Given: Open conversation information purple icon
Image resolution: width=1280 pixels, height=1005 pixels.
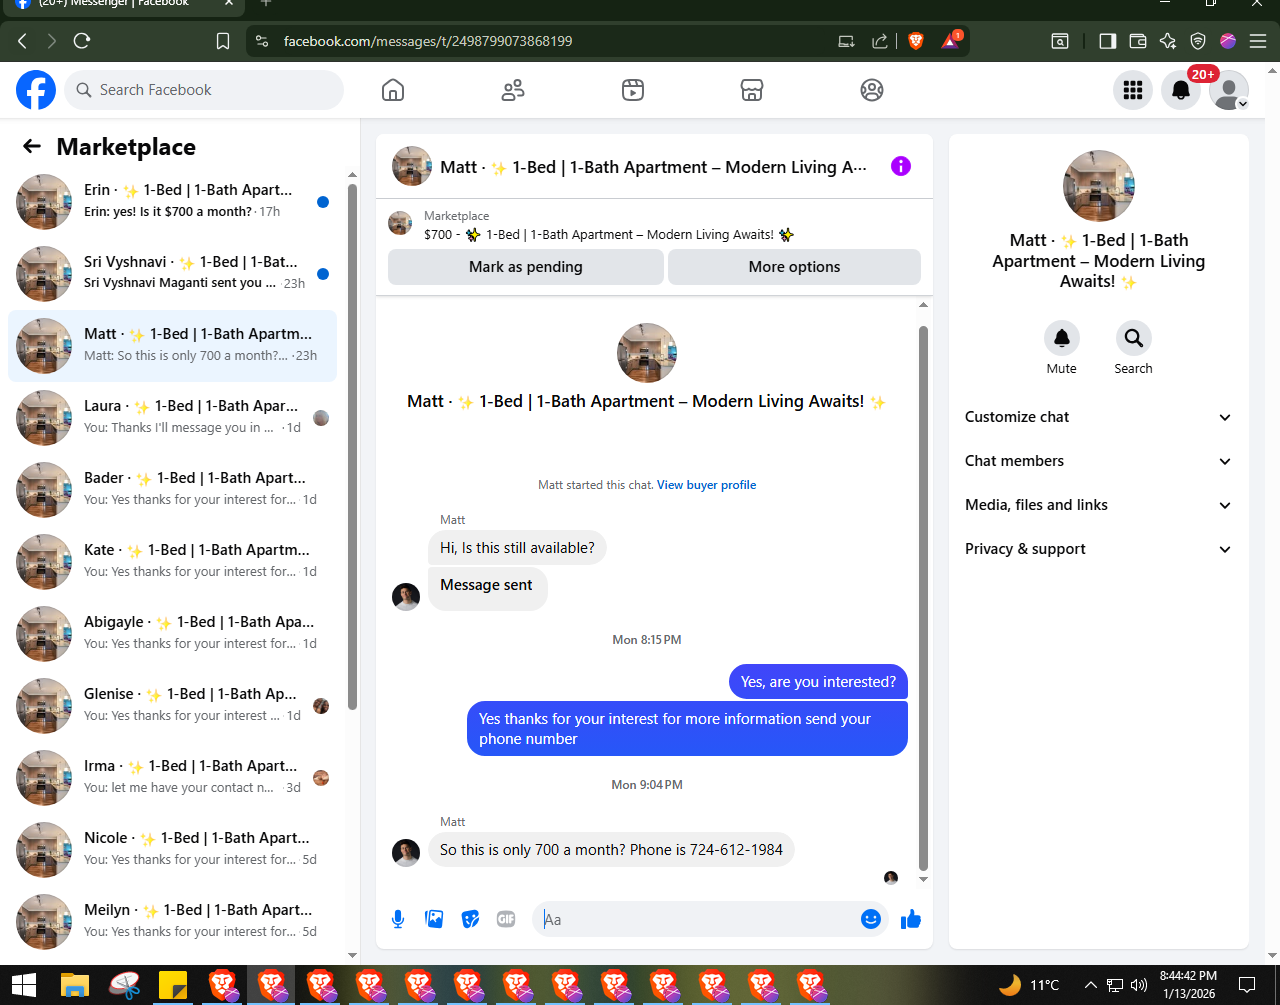Looking at the screenshot, I should coord(901,166).
